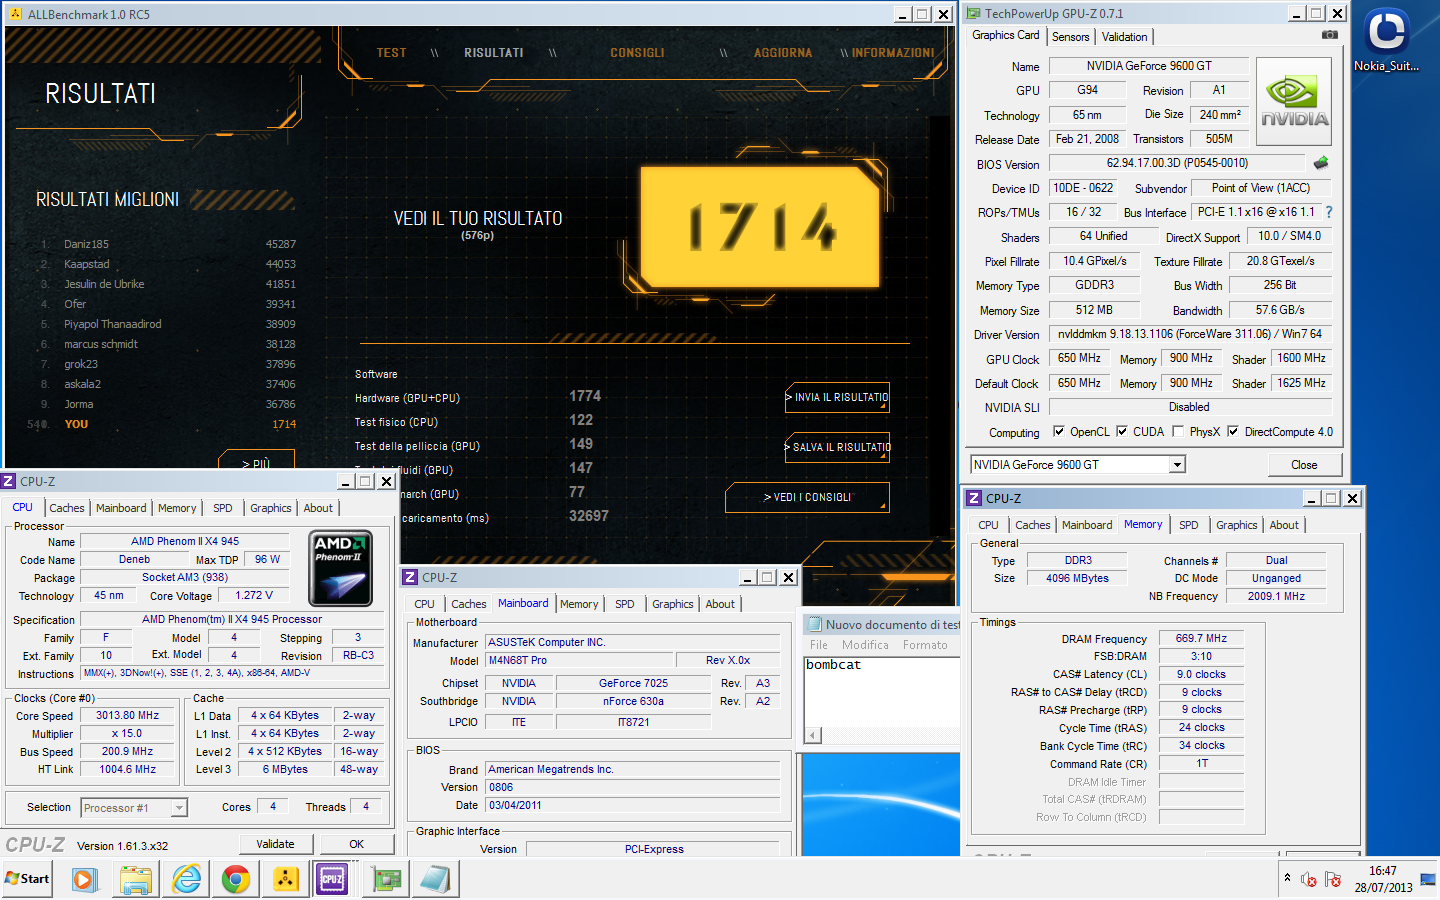Click the Close button in GPU-Z
The width and height of the screenshot is (1440, 900).
(1304, 465)
